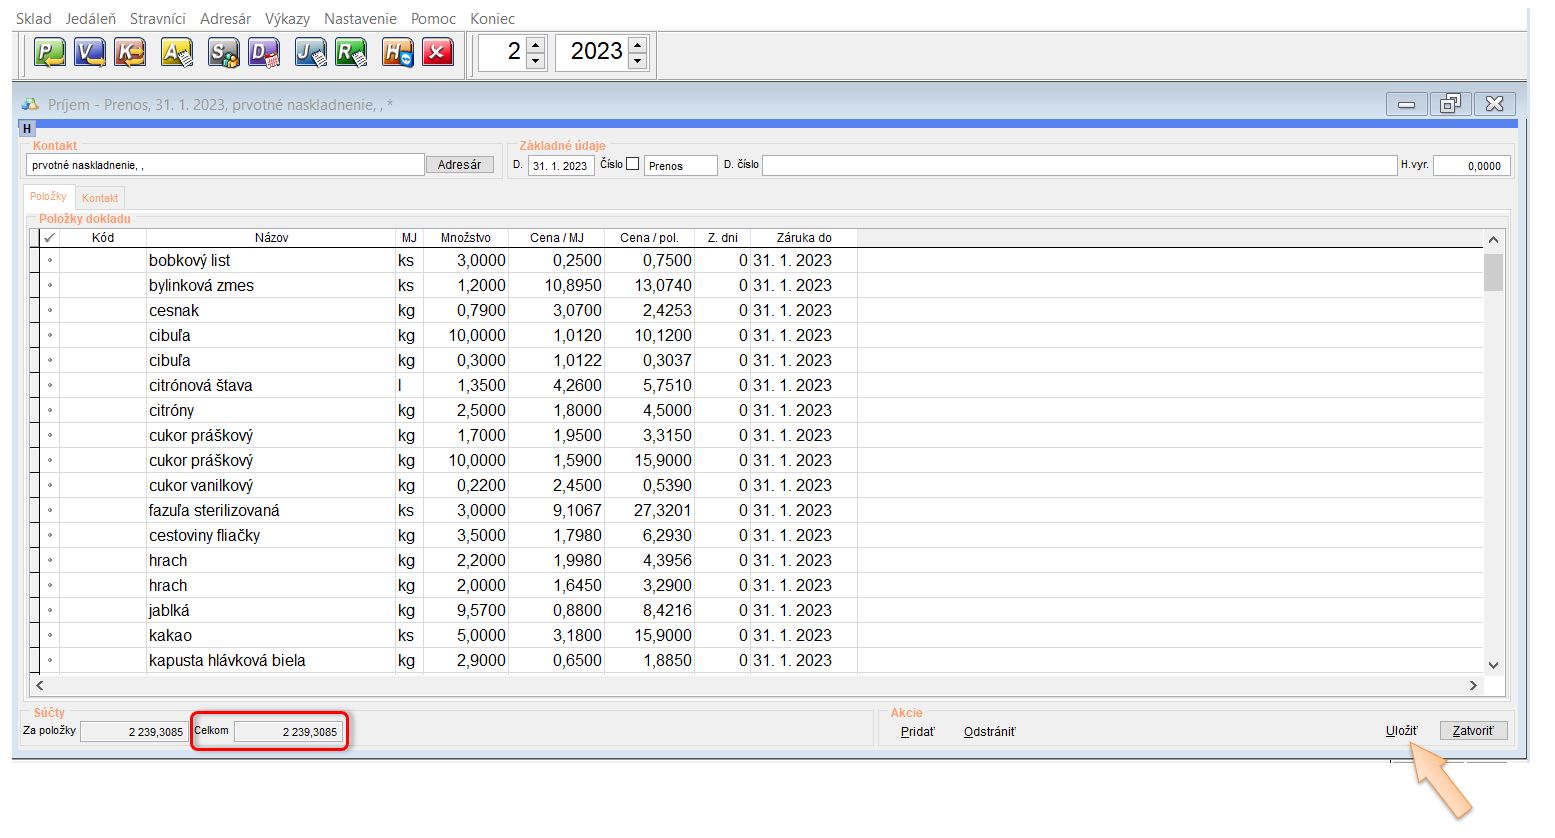Click Pridať to add an item
This screenshot has width=1555, height=838.
pos(917,732)
